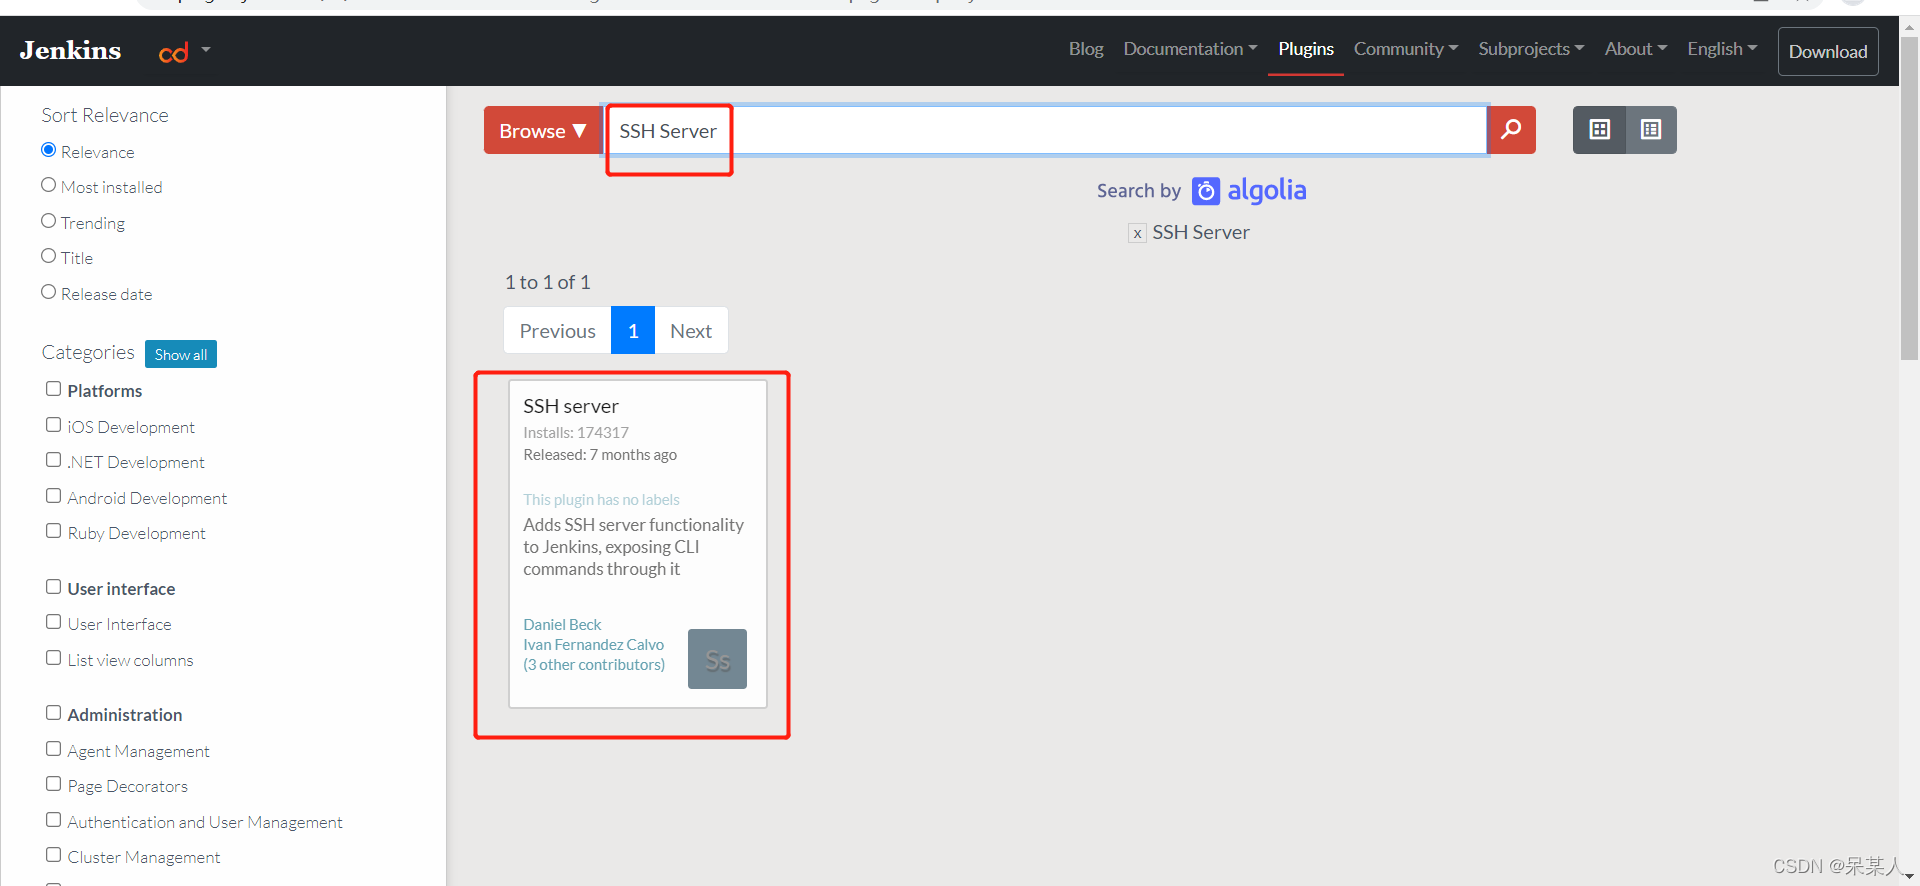This screenshot has width=1920, height=886.
Task: Open Ivan Fernandez Calvo contributor link
Action: [594, 645]
